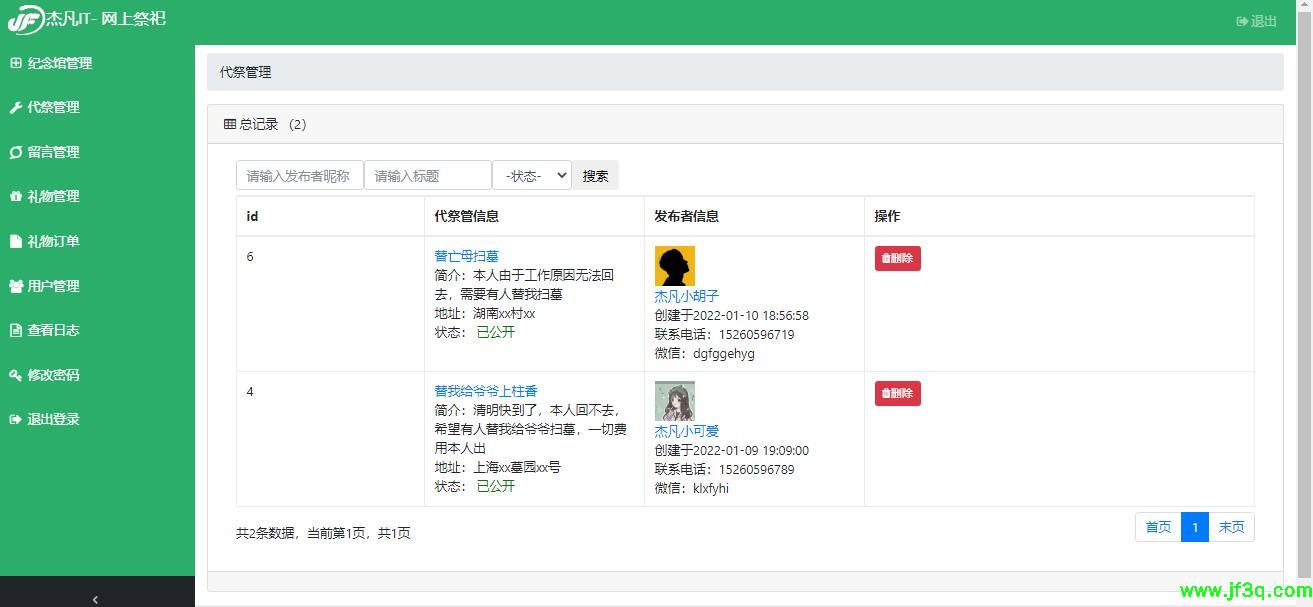Focus the 请输入发布者昵称 input field
Viewport: 1313px width, 607px height.
[299, 175]
